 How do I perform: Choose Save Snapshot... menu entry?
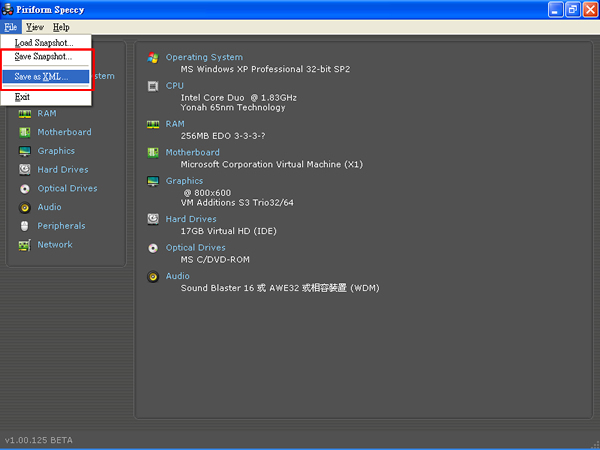[x=46, y=57]
